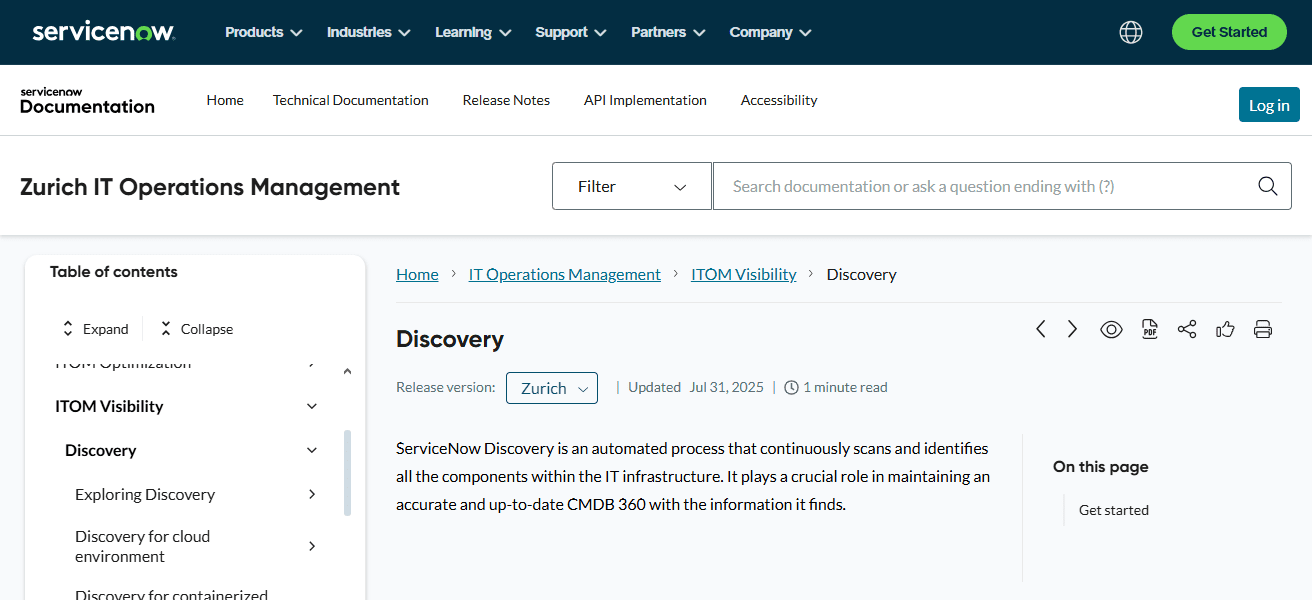Select Technical Documentation nav item
1312x600 pixels.
click(351, 100)
